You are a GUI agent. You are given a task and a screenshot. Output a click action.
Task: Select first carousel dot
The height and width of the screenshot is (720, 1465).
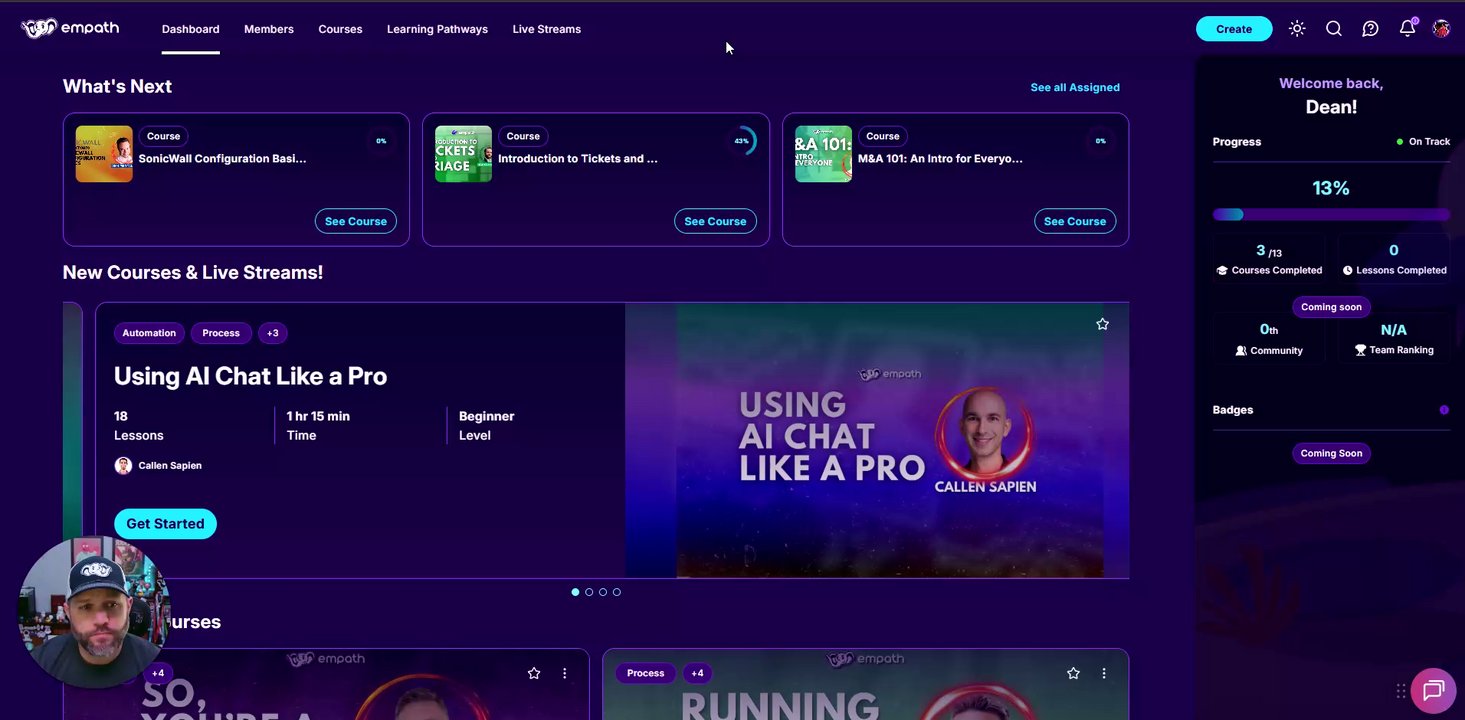(x=575, y=592)
